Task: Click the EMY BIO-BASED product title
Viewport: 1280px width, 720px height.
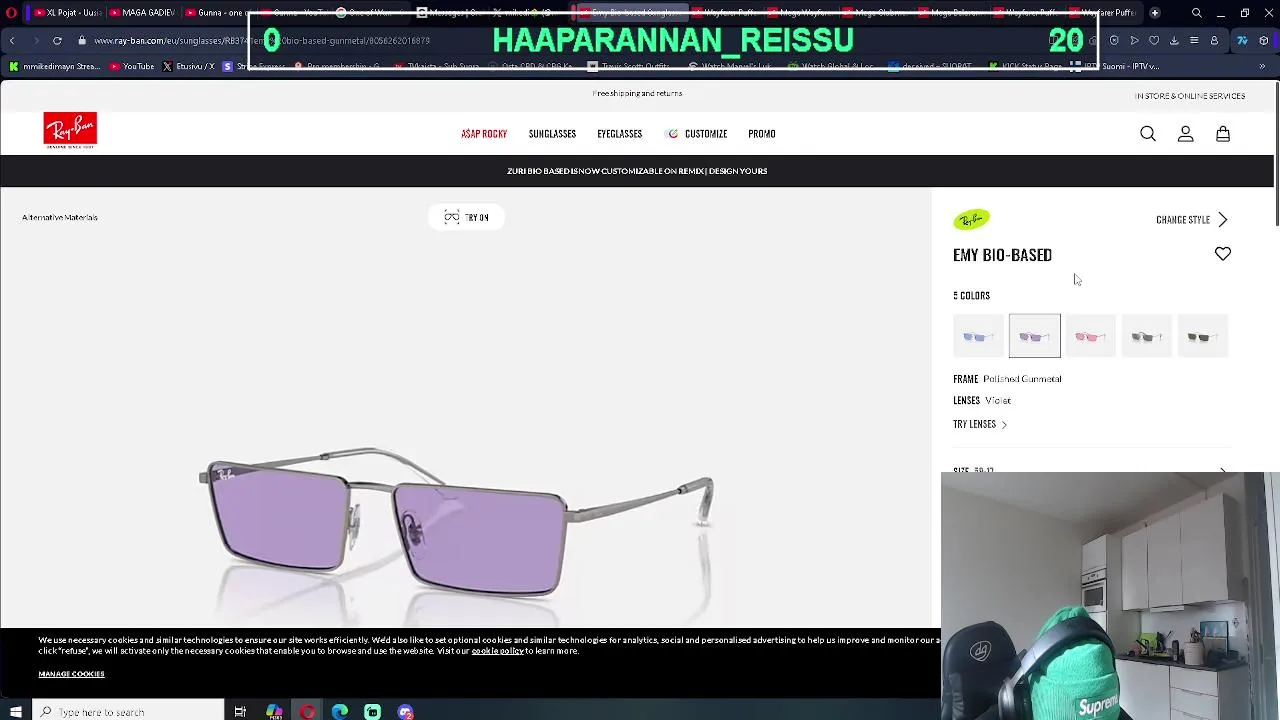Action: pyautogui.click(x=1002, y=255)
